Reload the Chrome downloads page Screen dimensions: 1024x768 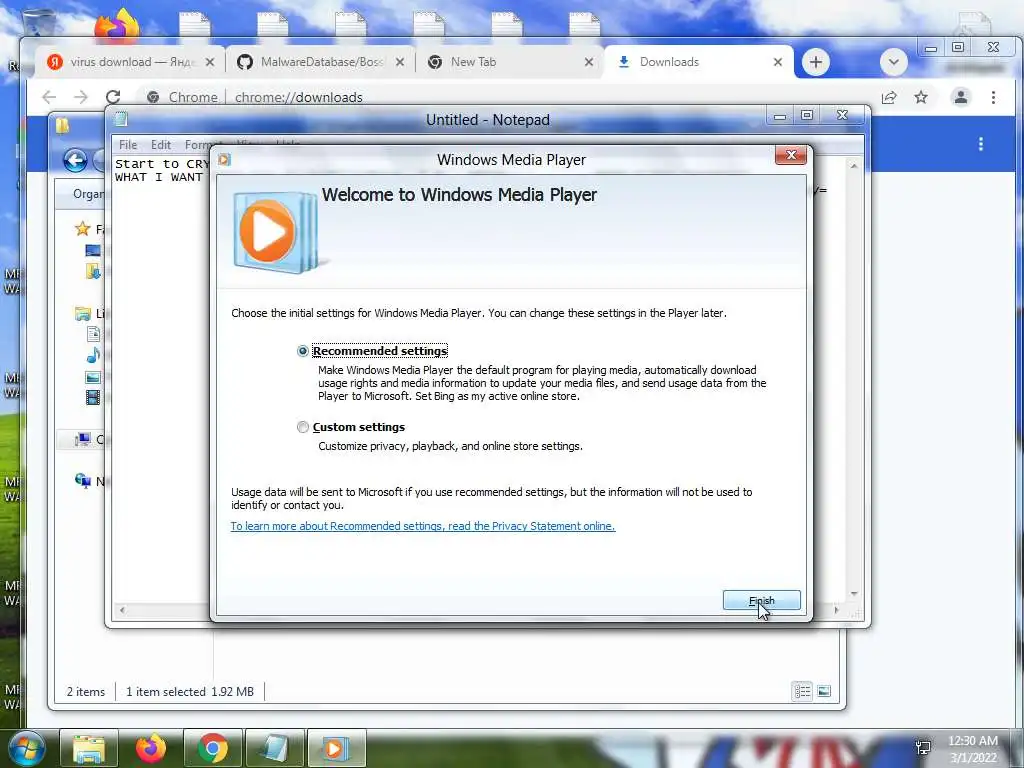(113, 97)
